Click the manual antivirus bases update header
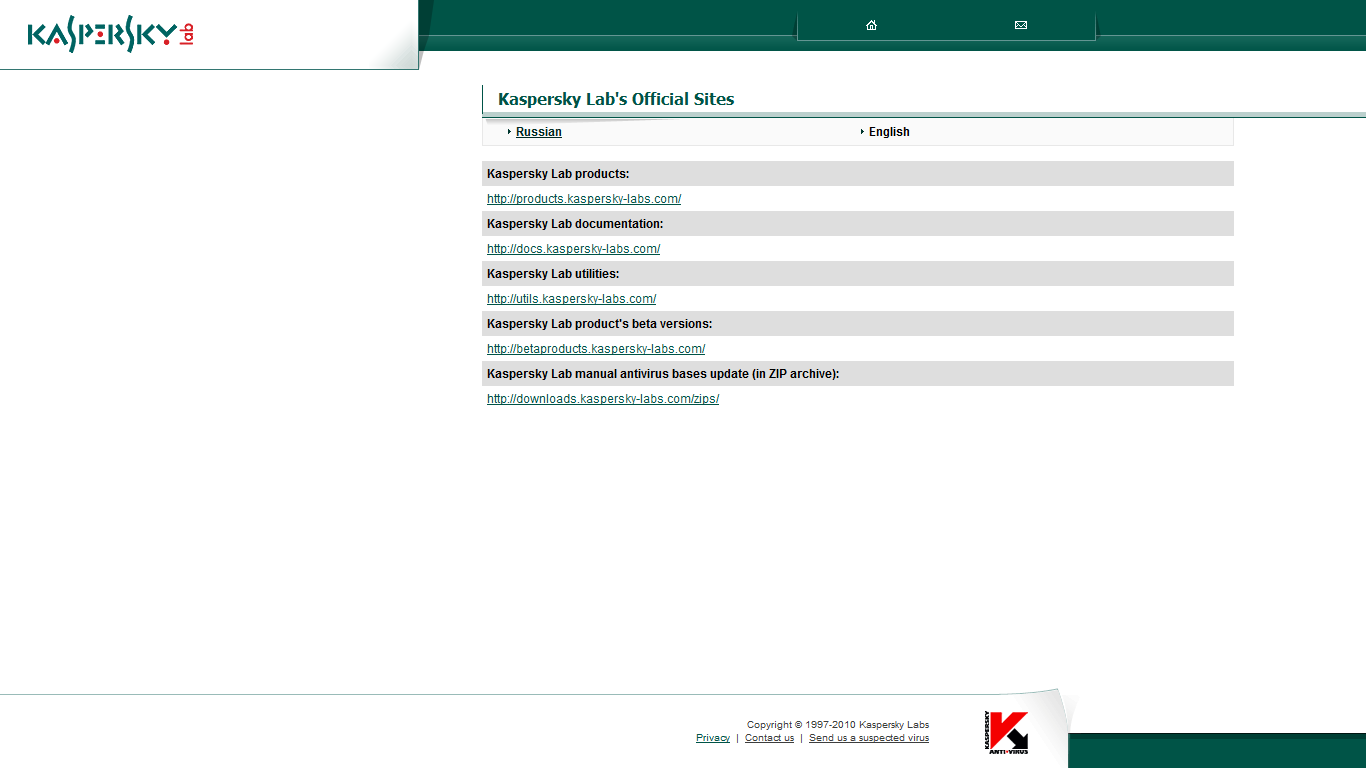Screen dimensions: 1366x768 point(663,374)
